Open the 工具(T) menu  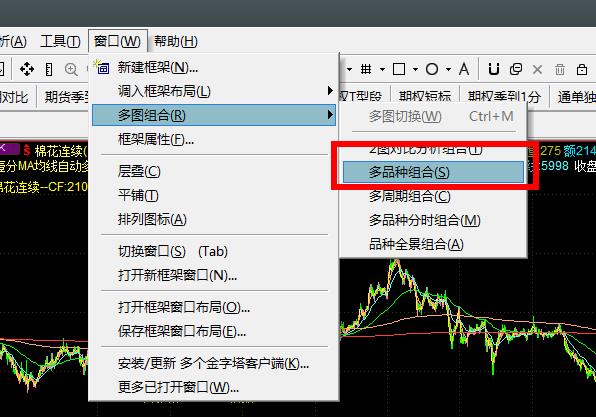pyautogui.click(x=60, y=41)
